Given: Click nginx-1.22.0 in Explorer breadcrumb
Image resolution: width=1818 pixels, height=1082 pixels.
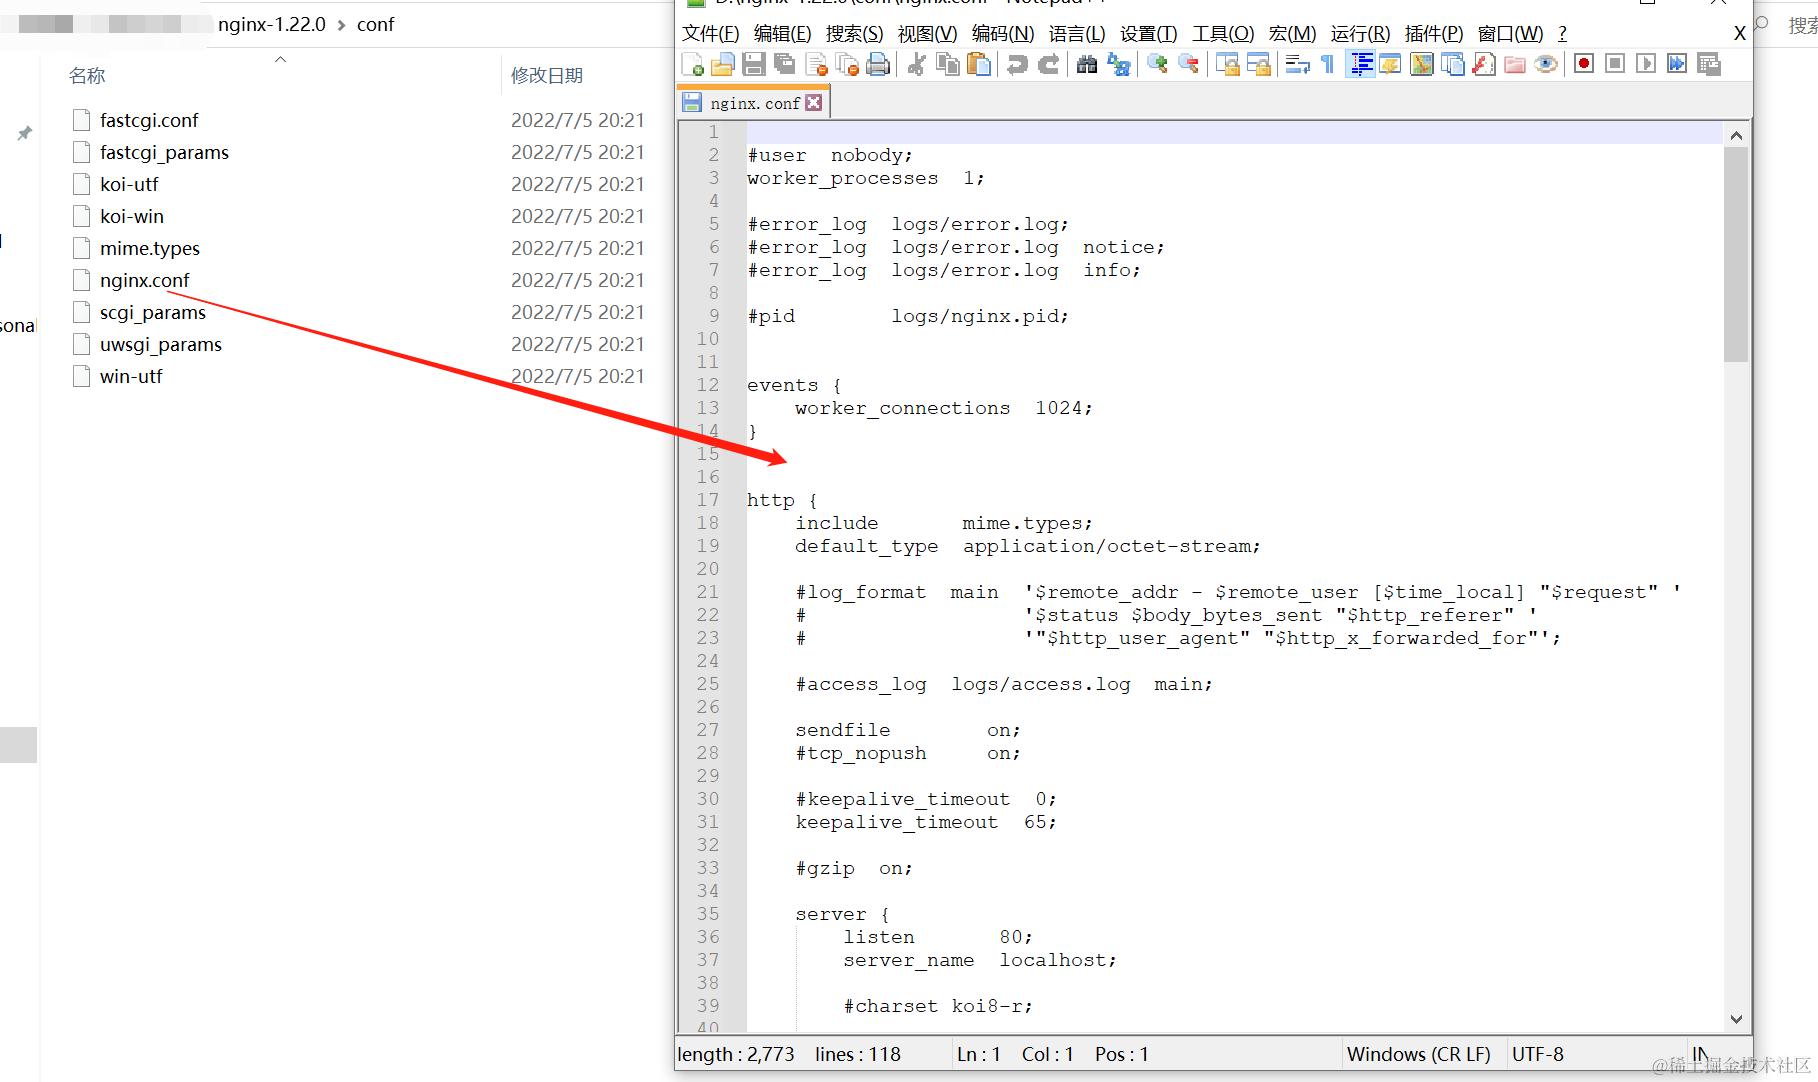Looking at the screenshot, I should pos(272,24).
